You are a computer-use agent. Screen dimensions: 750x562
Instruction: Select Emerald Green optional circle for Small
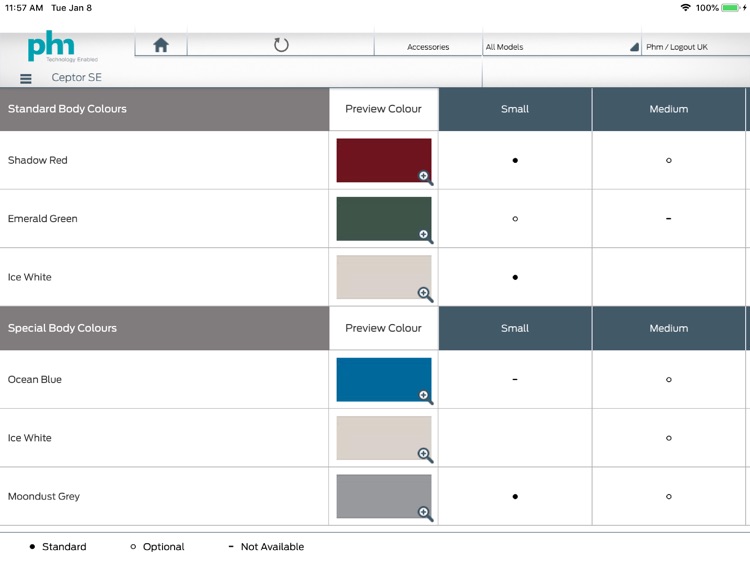515,219
